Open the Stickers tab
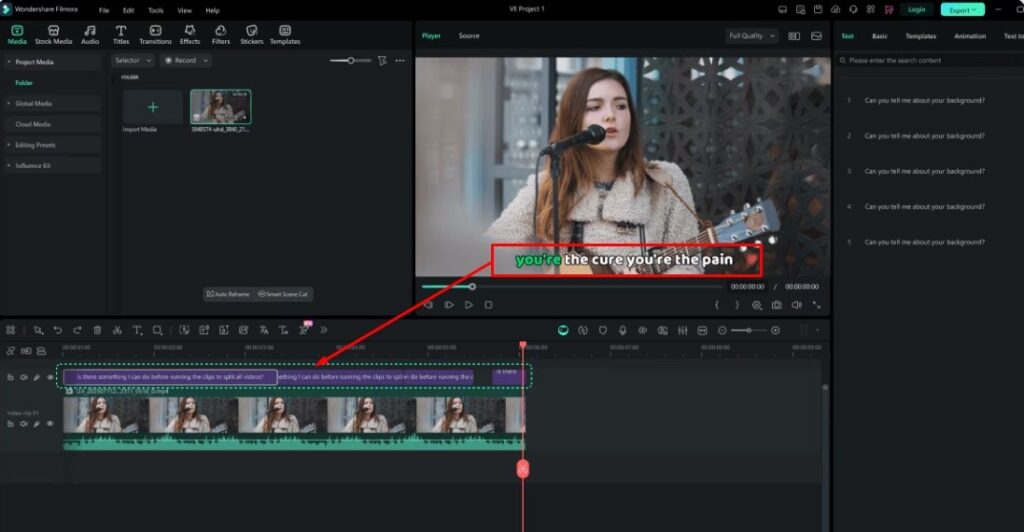Image resolution: width=1024 pixels, height=532 pixels. [251, 35]
